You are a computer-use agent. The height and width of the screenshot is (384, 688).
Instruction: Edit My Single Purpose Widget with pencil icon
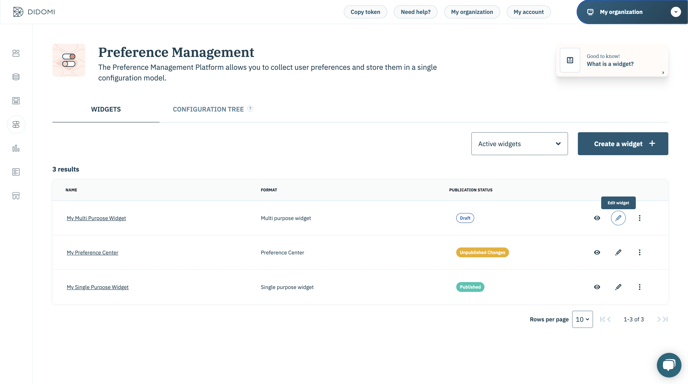pyautogui.click(x=618, y=287)
